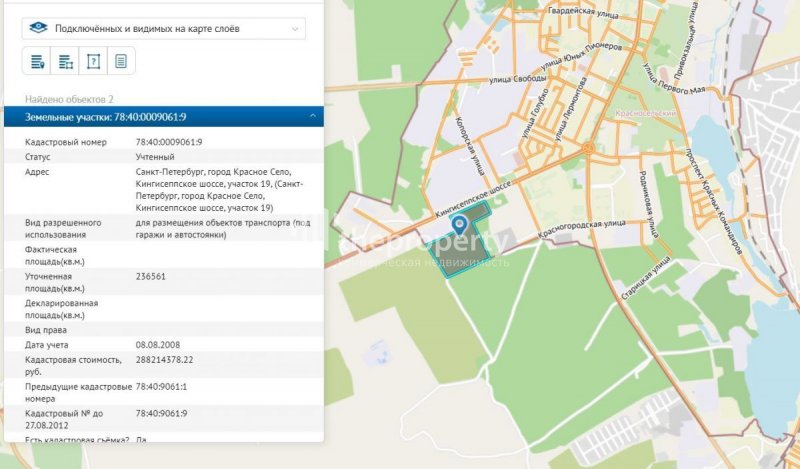Click the layers stack icon in dropdown
Screen dimensions: 800x469
click(x=38, y=28)
